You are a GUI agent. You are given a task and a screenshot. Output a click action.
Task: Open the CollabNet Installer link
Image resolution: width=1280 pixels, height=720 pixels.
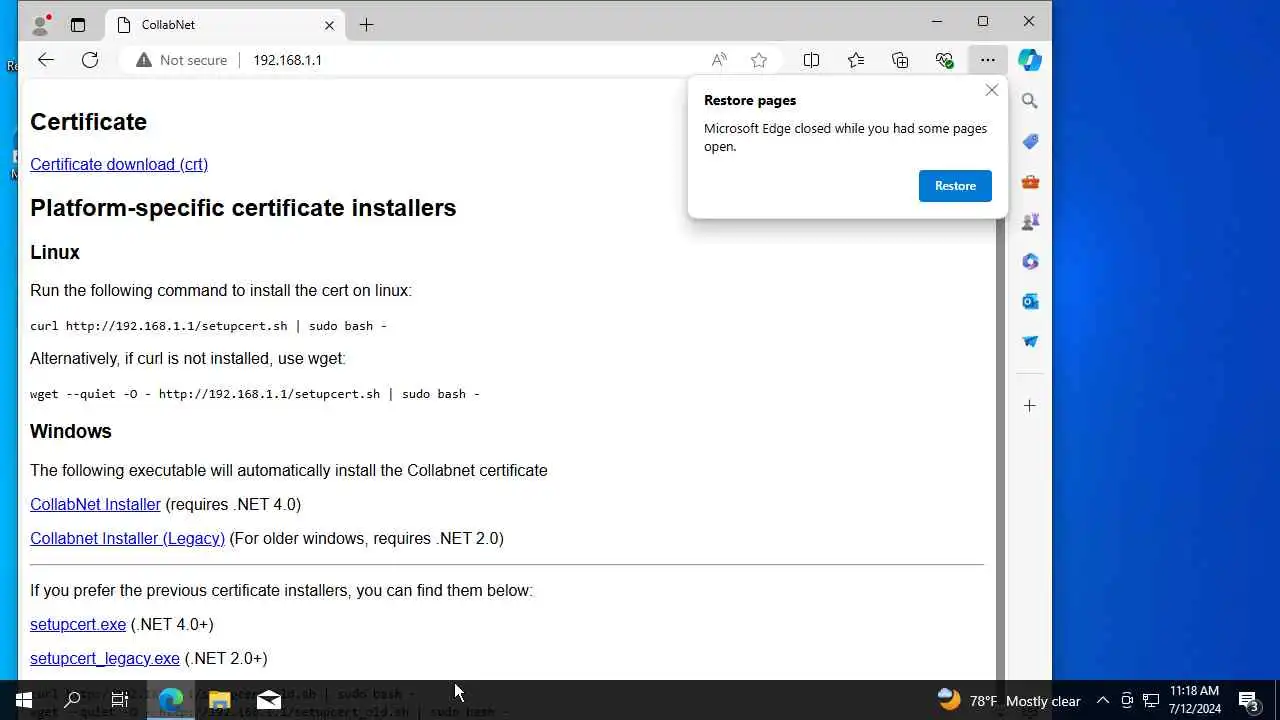click(95, 504)
